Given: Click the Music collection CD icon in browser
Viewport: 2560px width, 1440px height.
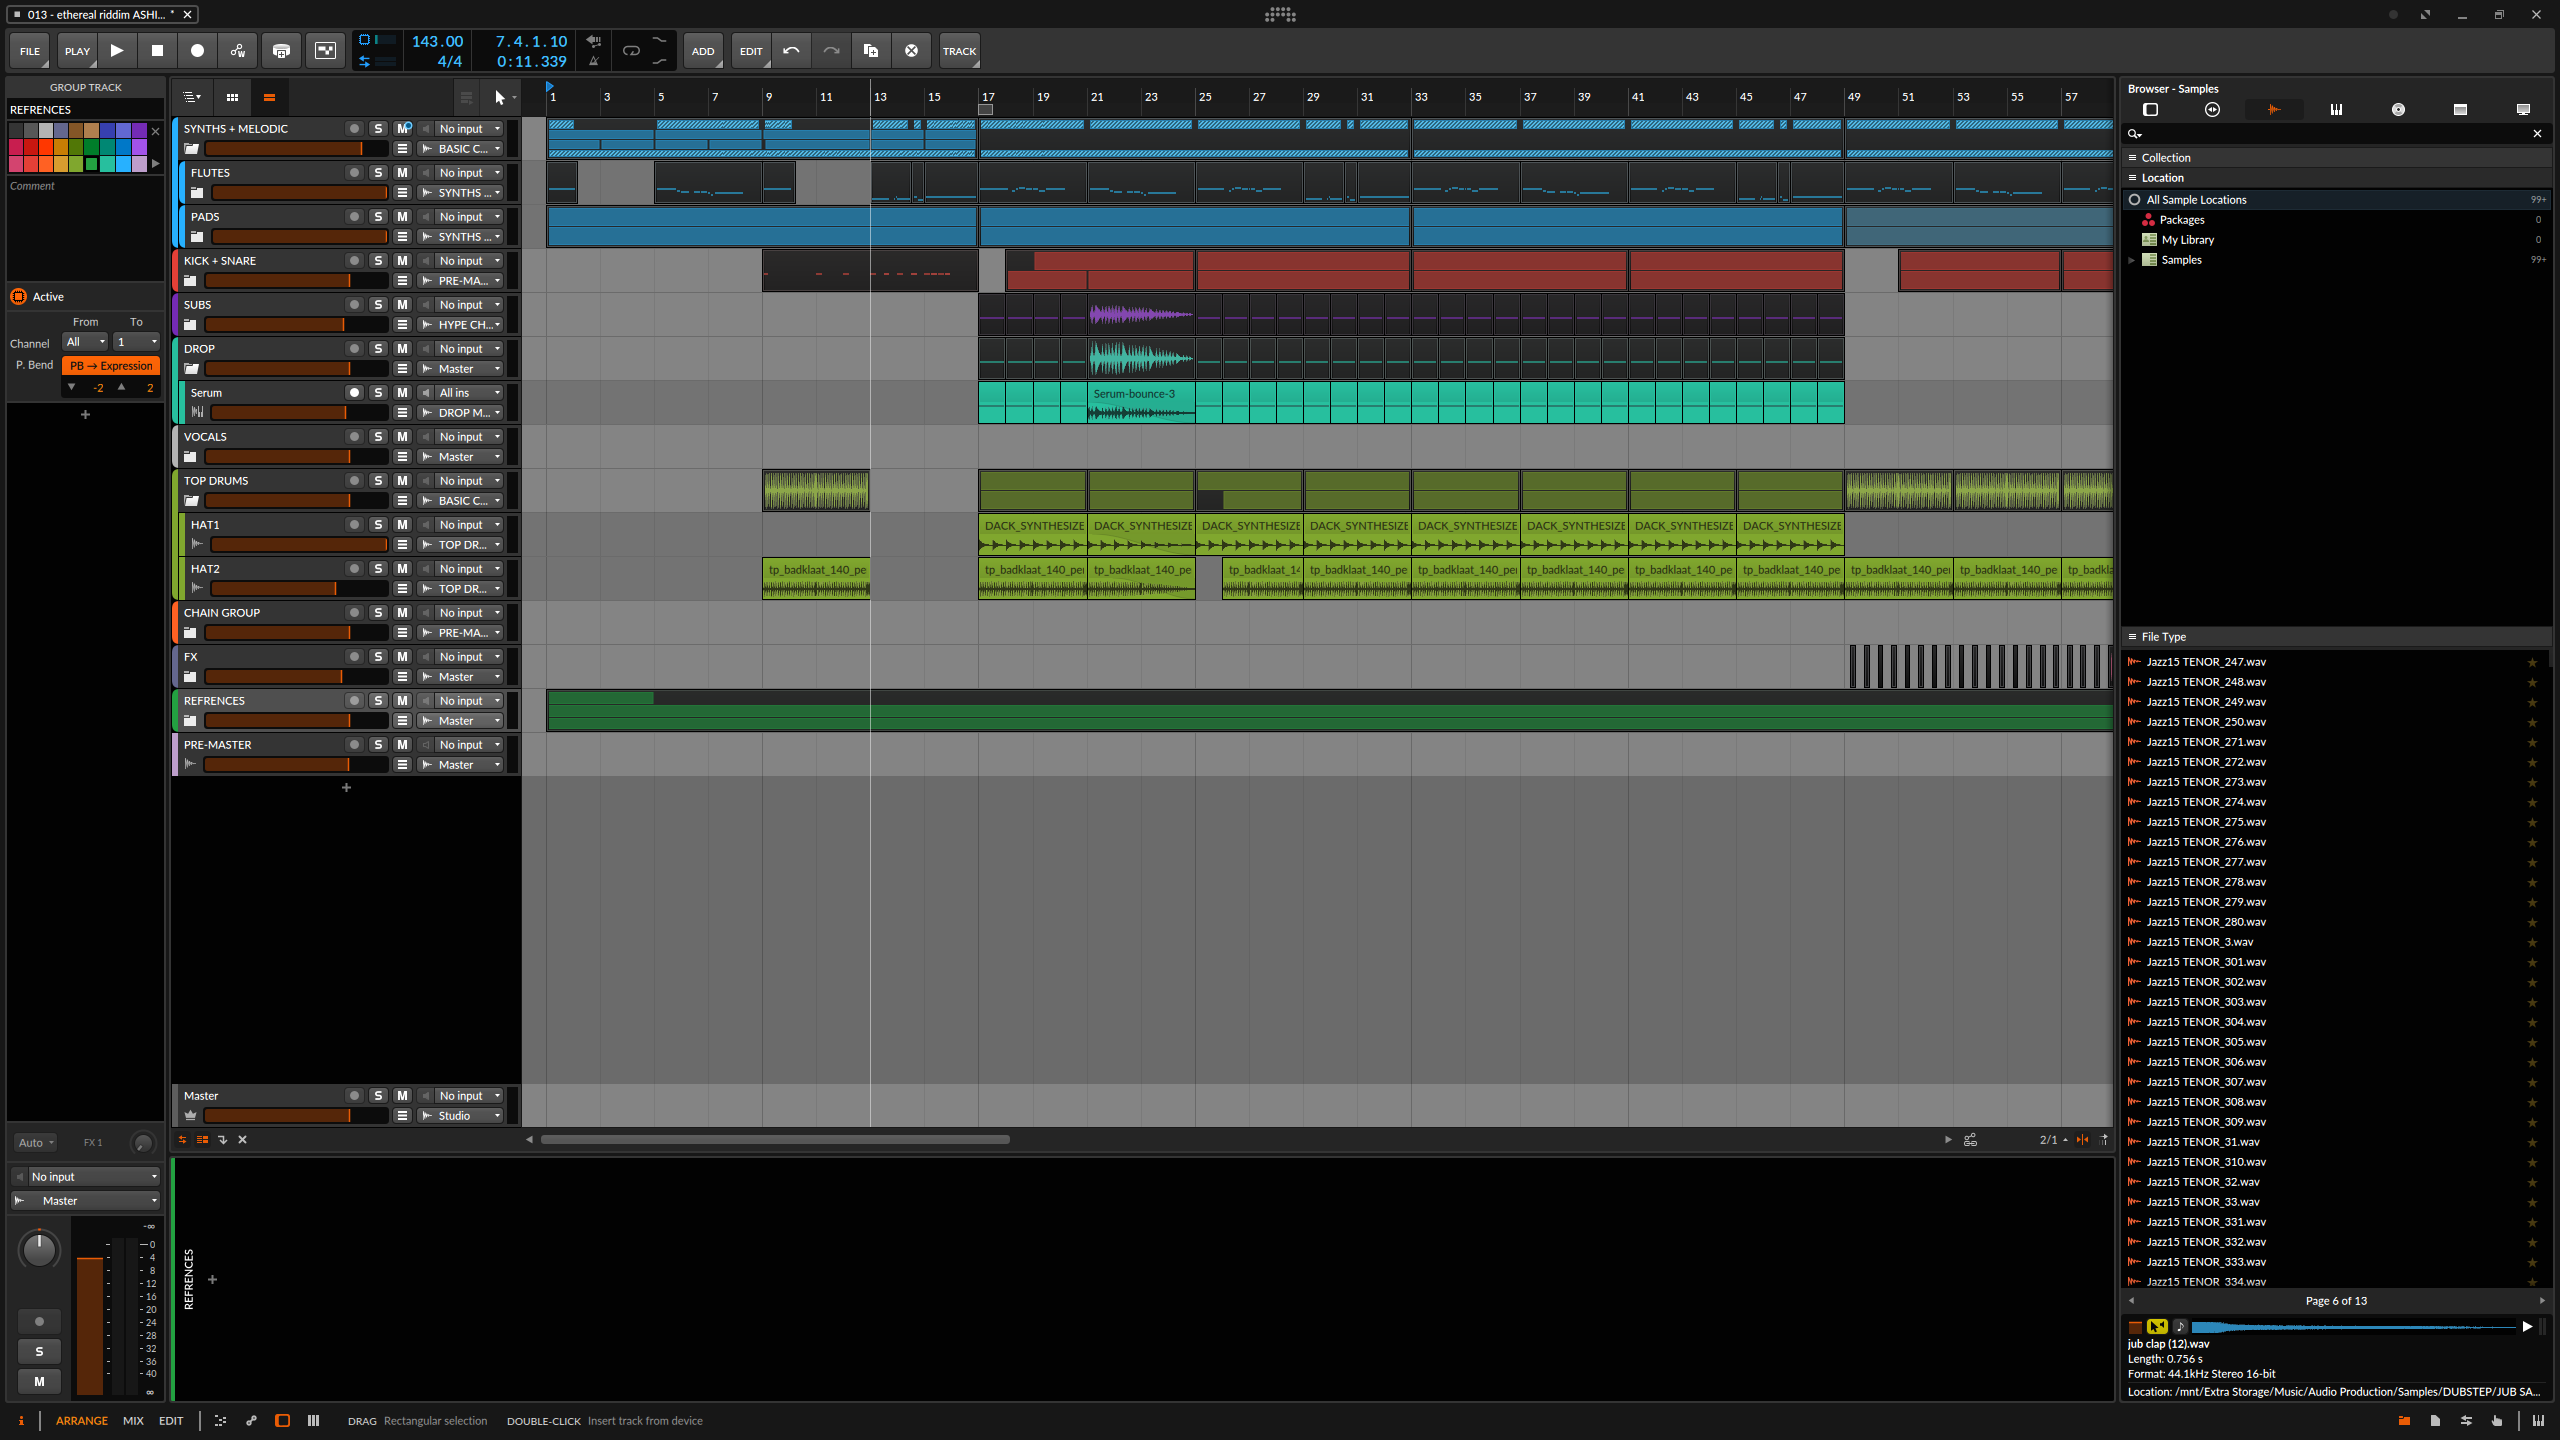Looking at the screenshot, I should [x=2397, y=109].
